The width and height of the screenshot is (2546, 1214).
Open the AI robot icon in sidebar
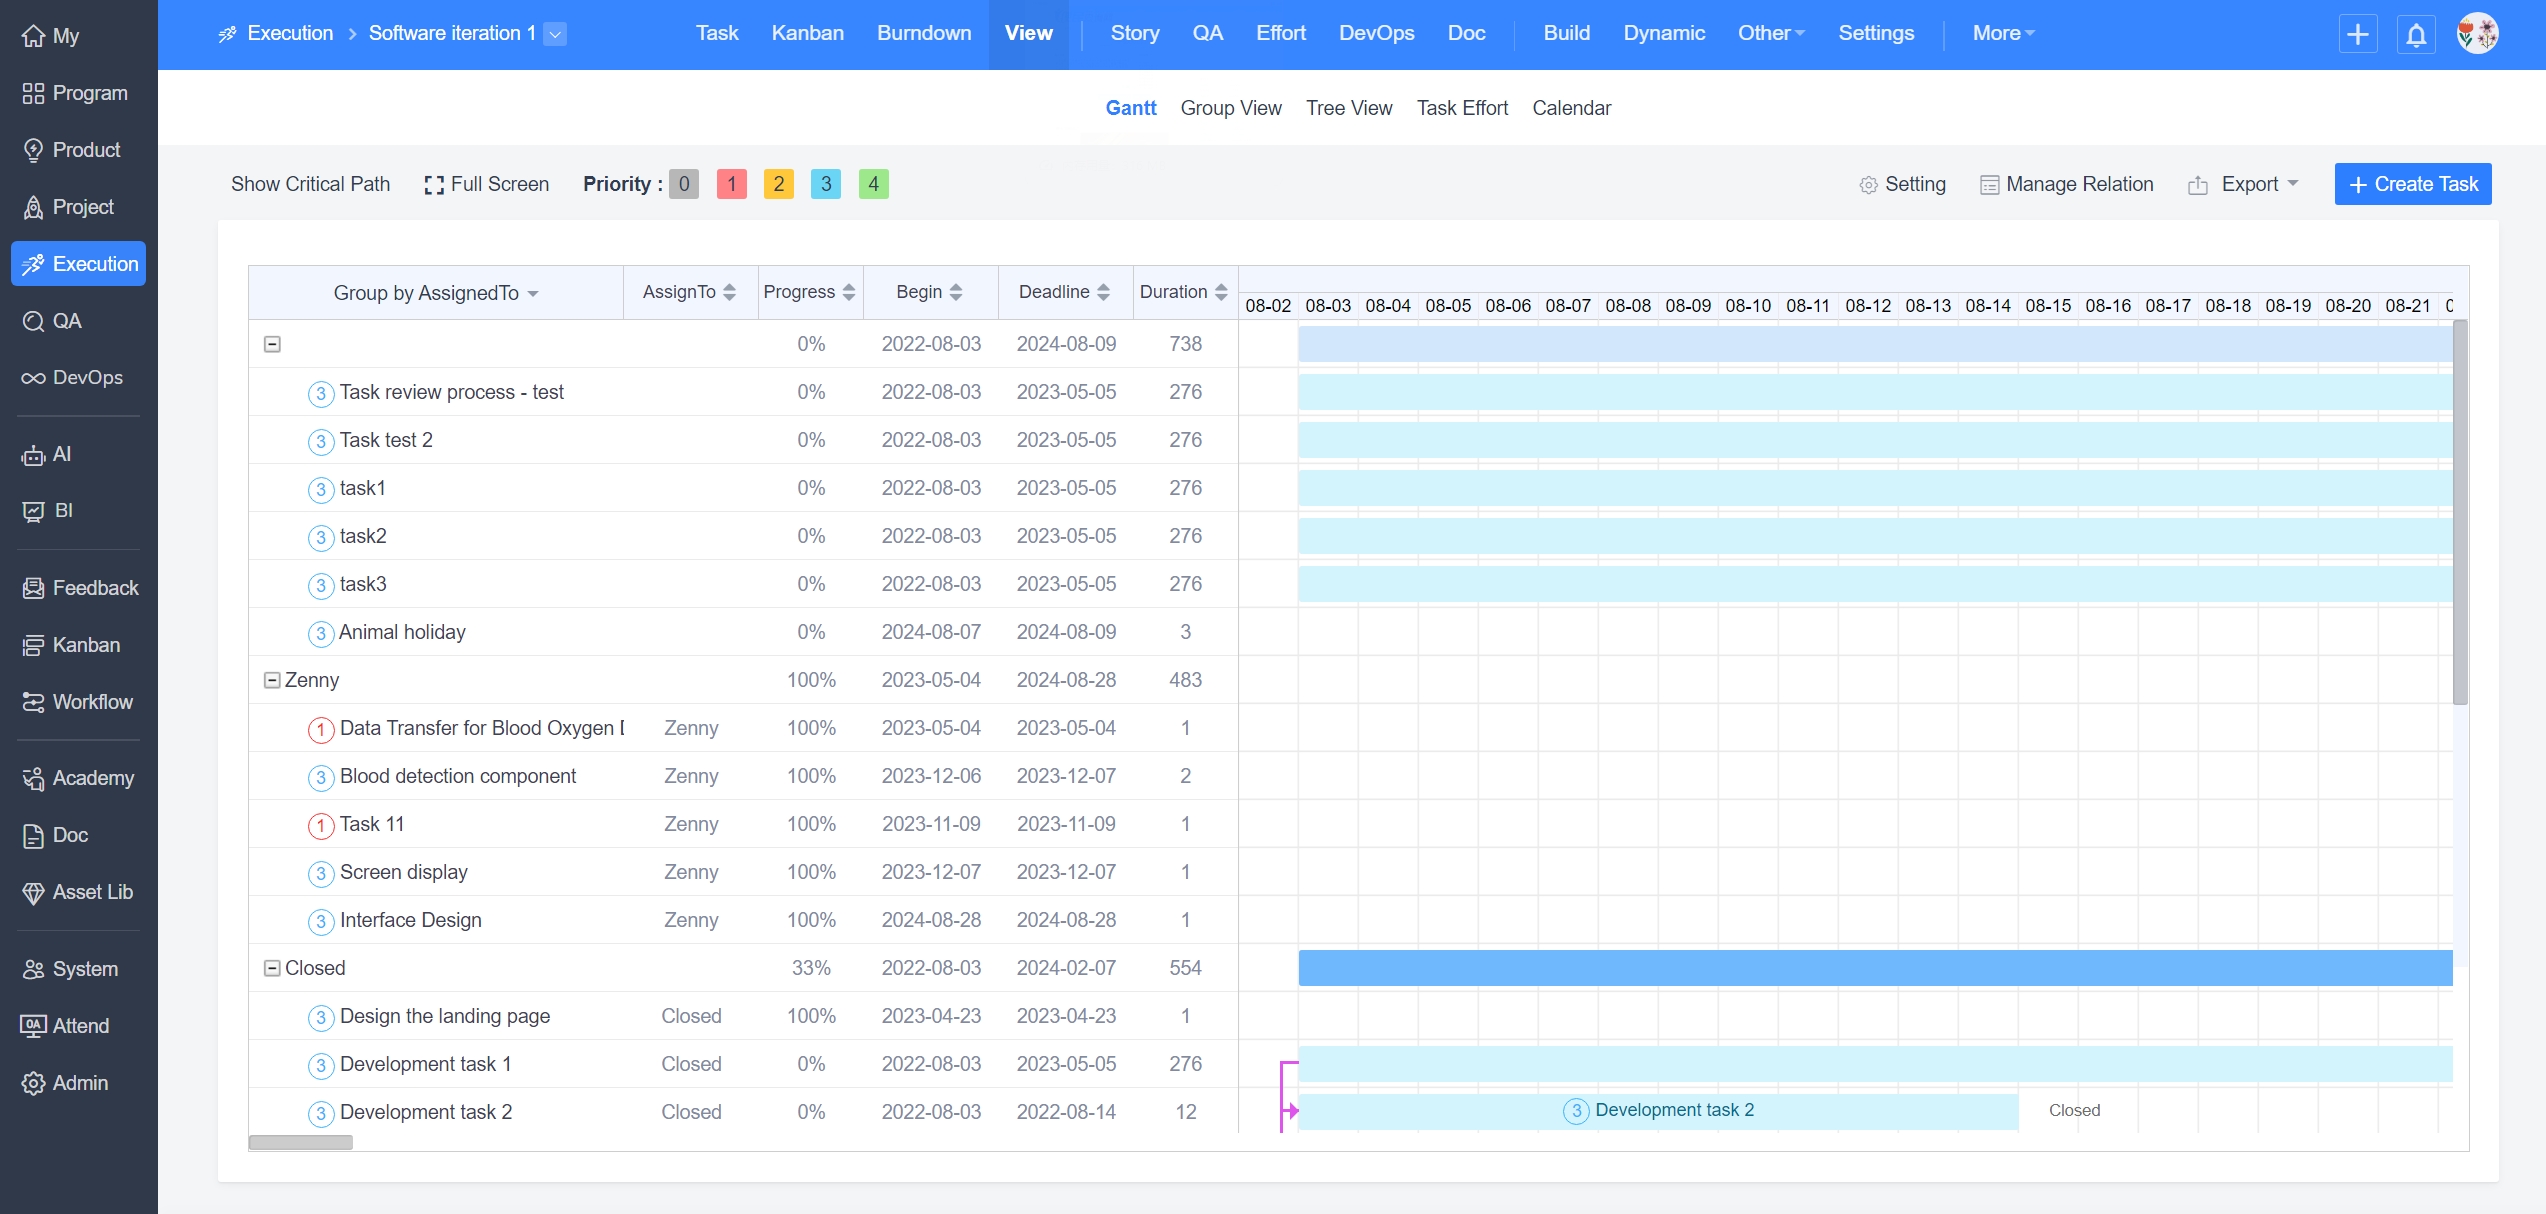tap(33, 455)
